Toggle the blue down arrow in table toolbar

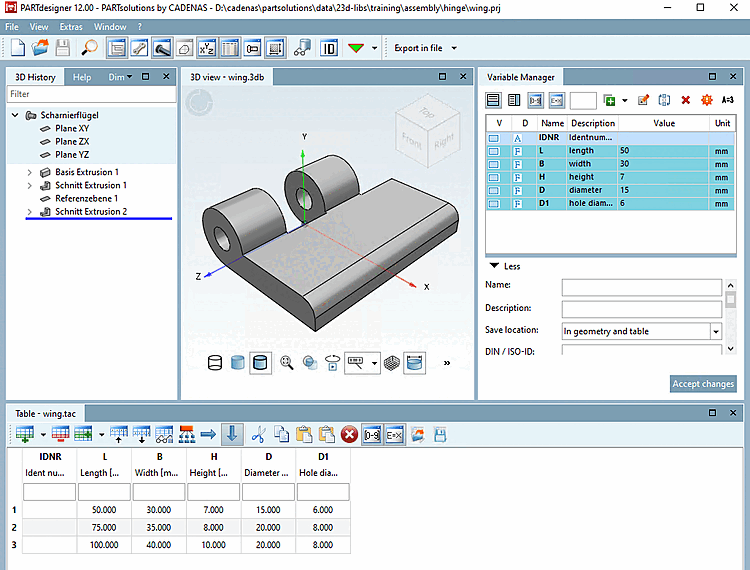232,434
